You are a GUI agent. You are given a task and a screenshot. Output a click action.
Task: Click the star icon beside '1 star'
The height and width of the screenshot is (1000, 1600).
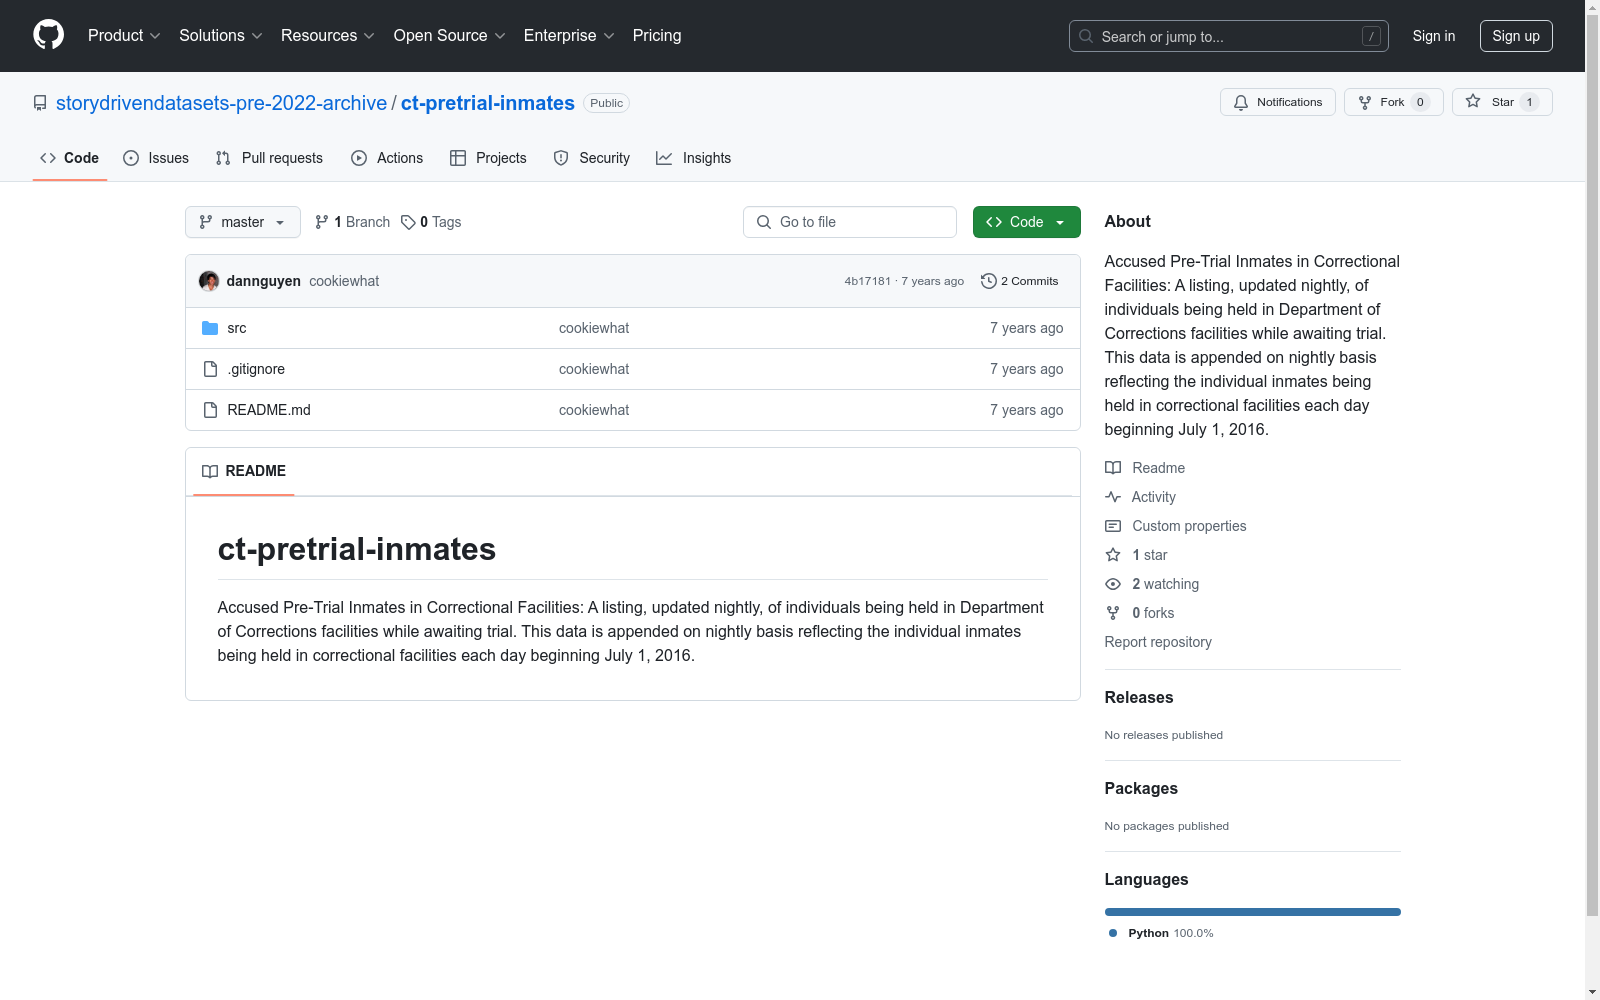(x=1113, y=555)
